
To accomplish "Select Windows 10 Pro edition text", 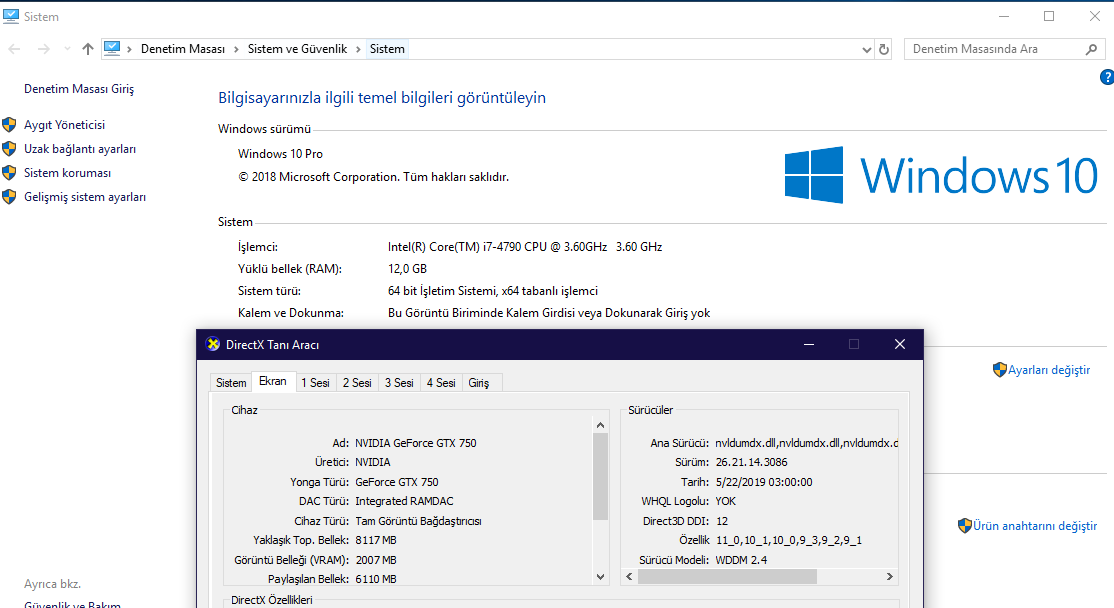I will [280, 154].
